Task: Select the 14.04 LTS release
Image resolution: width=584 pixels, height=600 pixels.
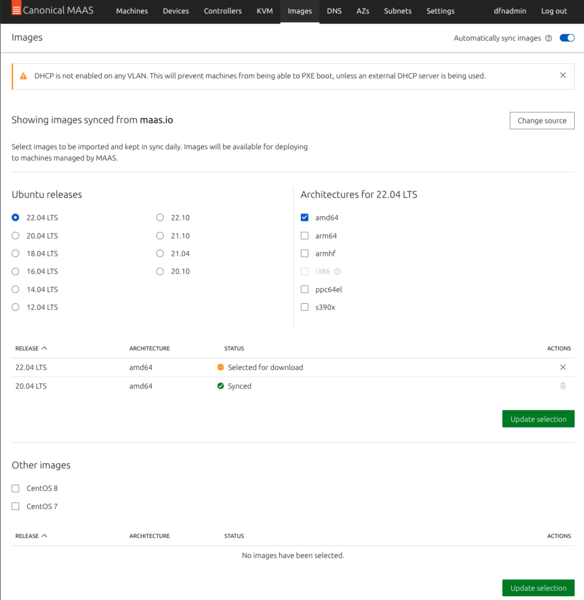Action: [15, 289]
